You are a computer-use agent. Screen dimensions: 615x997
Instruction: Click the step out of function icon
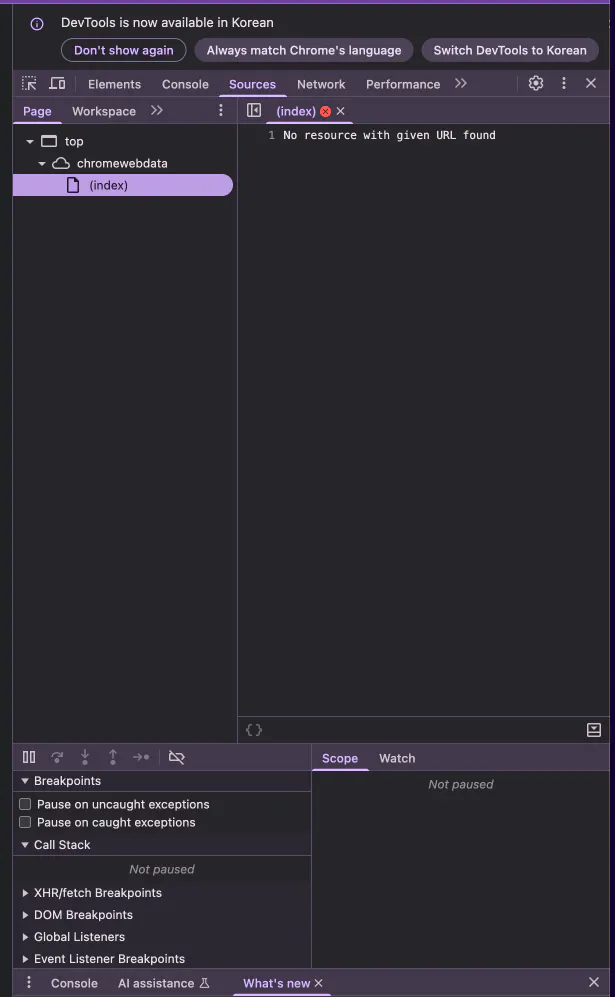click(x=113, y=757)
